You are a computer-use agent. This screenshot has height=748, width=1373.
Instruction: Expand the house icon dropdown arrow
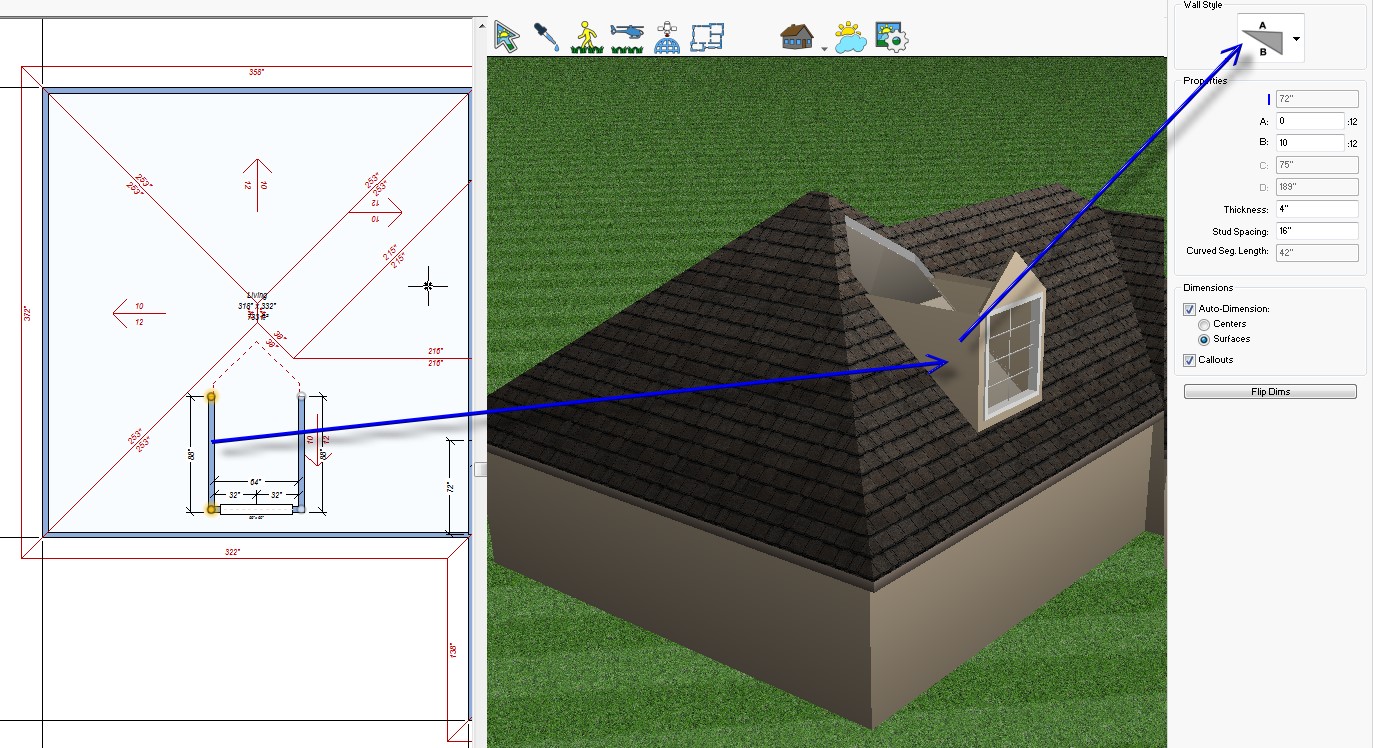pos(824,47)
